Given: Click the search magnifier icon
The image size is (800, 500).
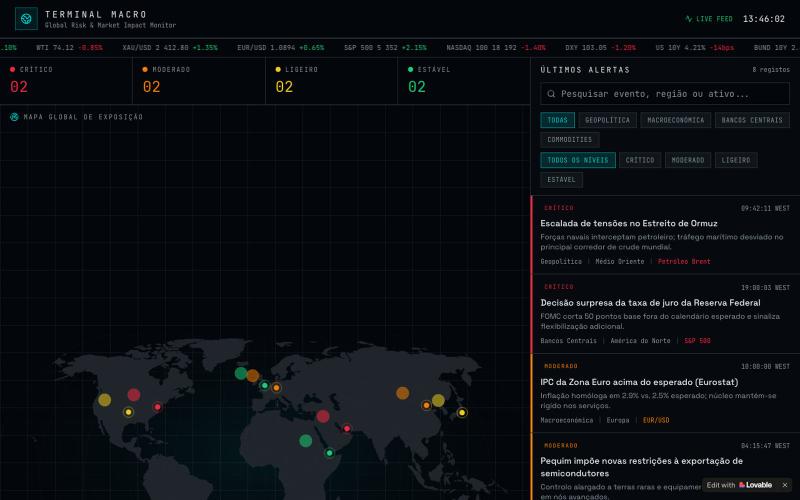Looking at the screenshot, I should click(x=551, y=94).
